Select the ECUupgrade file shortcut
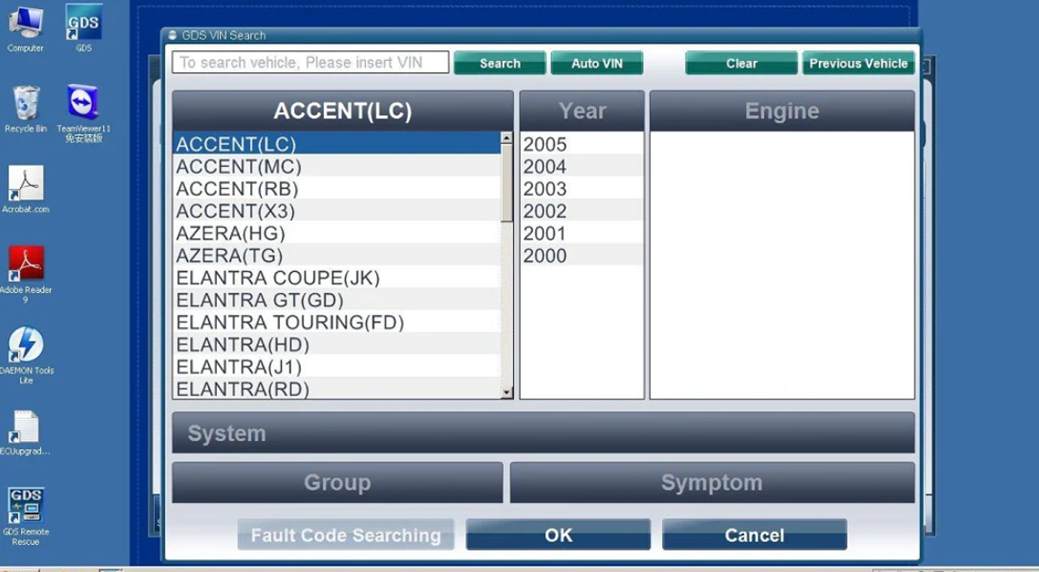 (25, 433)
